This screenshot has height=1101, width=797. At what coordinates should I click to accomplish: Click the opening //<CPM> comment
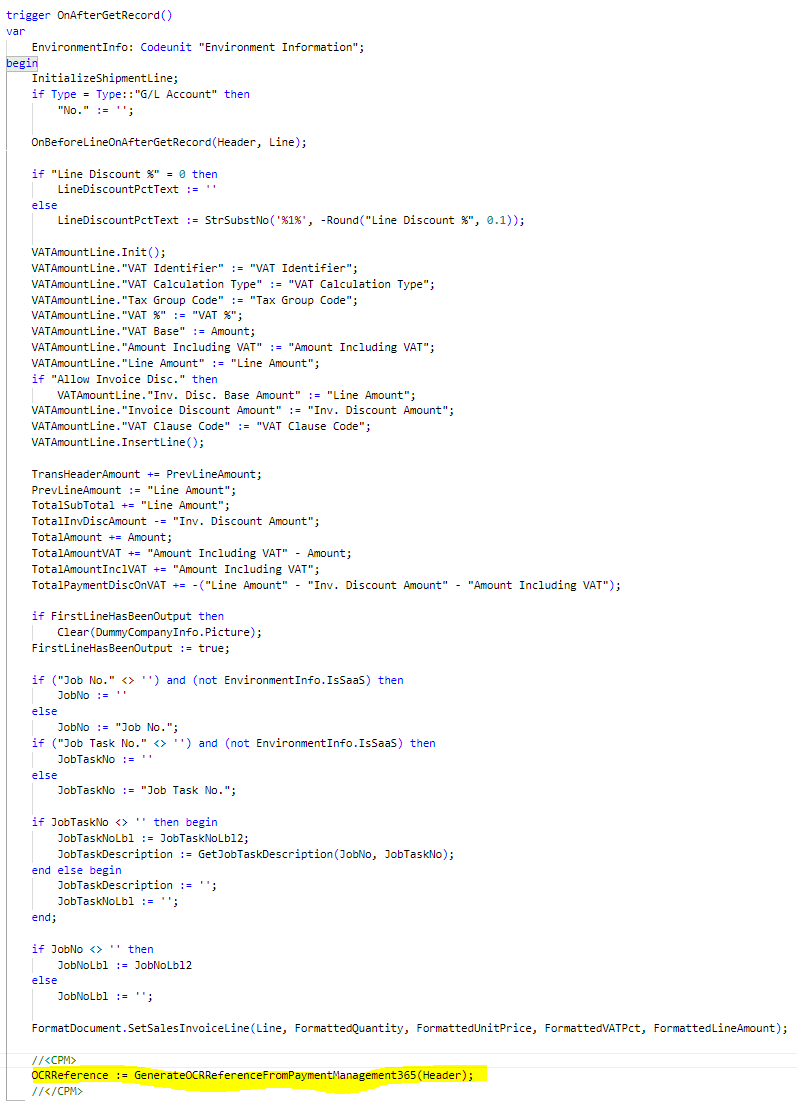click(54, 1060)
